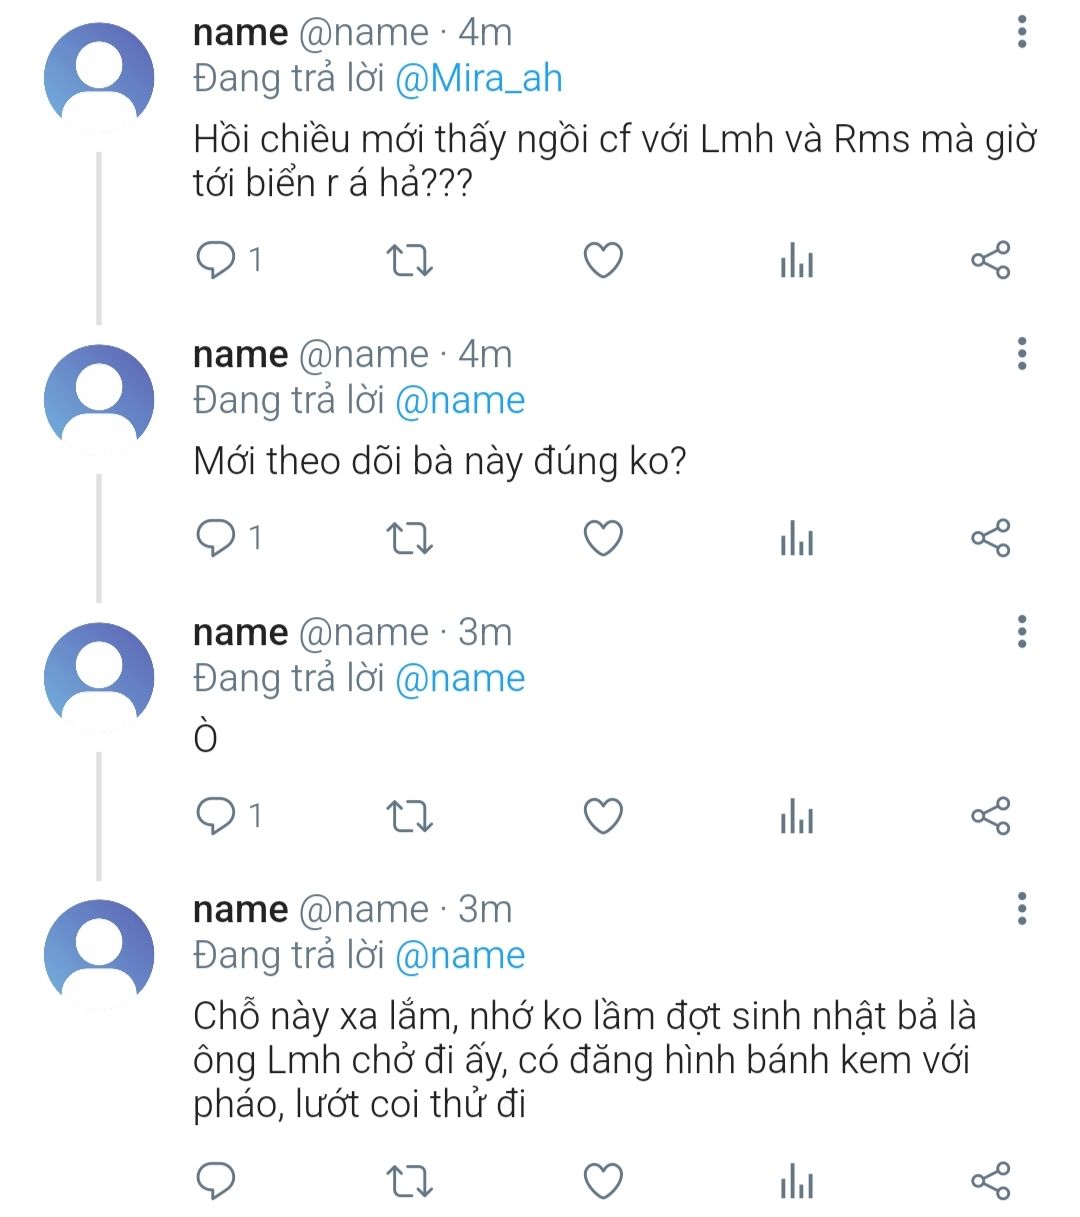Share the "Chỗ này xa lắm" tweet

(x=990, y=1181)
